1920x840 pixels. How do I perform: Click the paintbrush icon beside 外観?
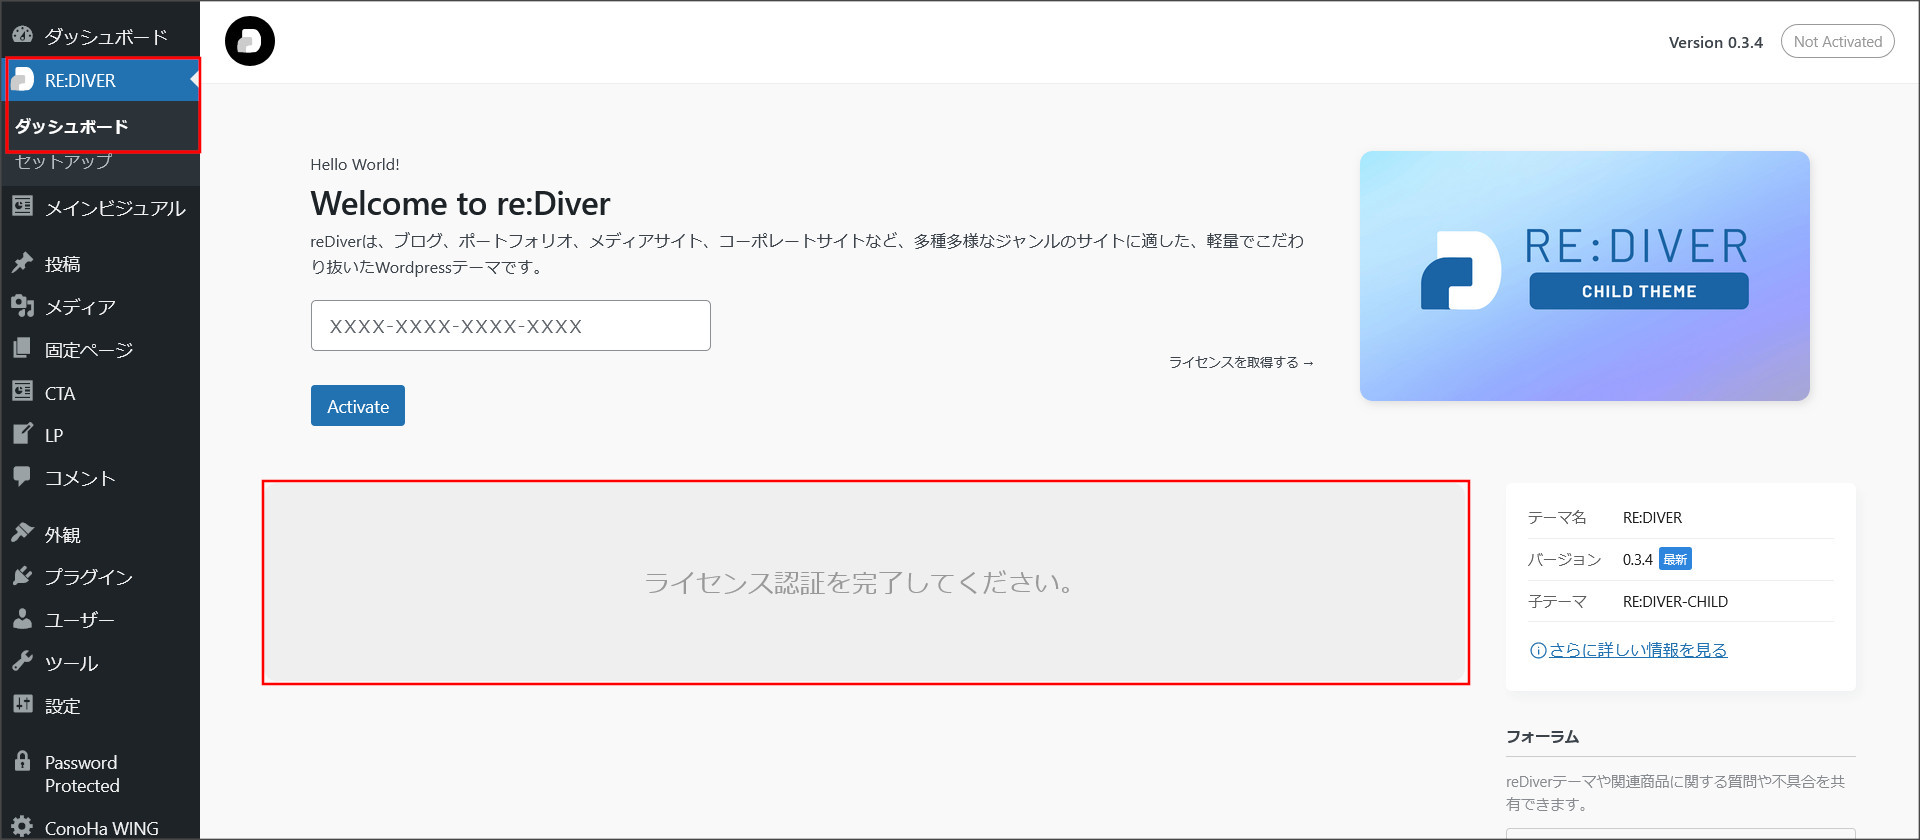22,533
